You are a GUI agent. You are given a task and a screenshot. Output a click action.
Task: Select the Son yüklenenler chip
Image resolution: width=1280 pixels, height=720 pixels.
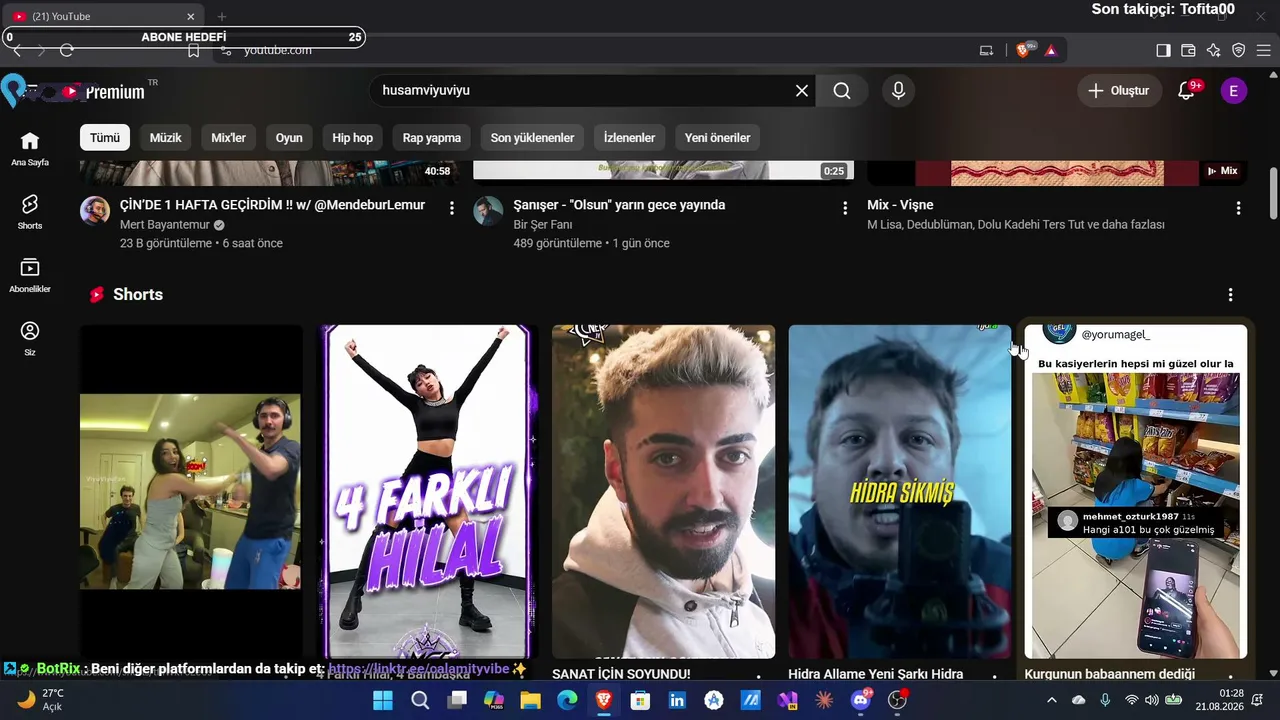point(532,138)
